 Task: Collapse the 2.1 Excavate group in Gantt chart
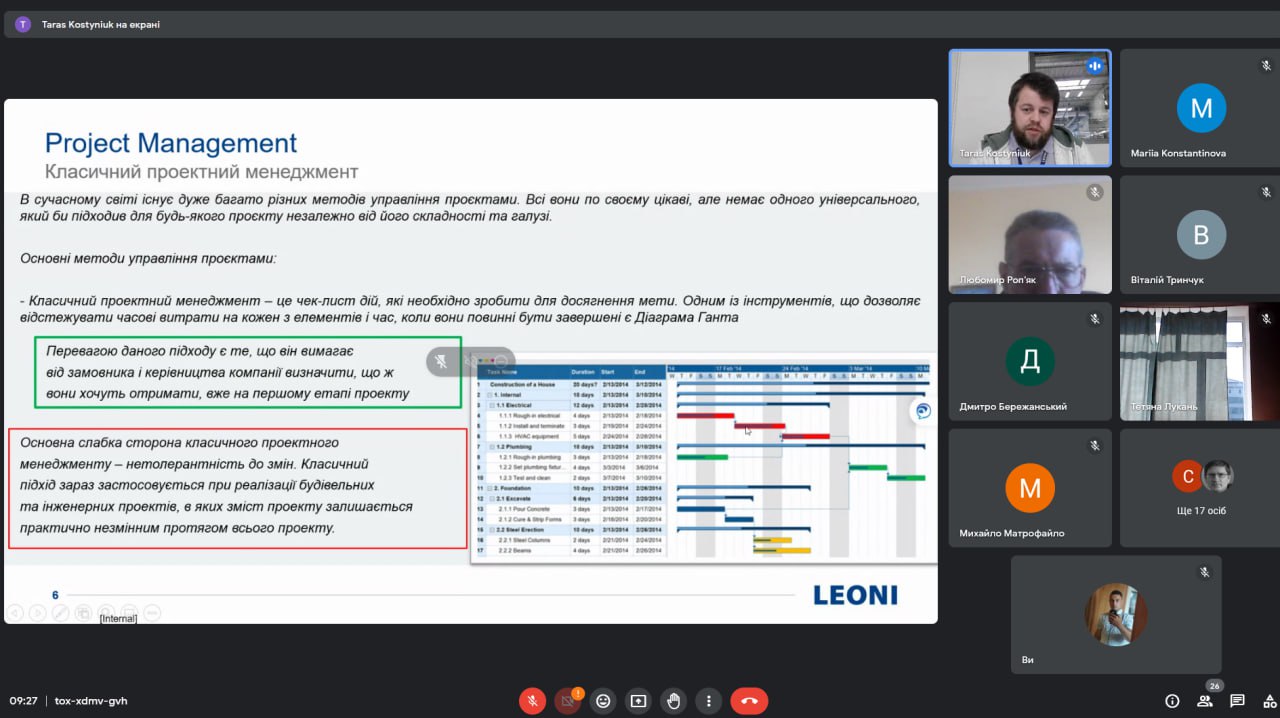point(492,498)
